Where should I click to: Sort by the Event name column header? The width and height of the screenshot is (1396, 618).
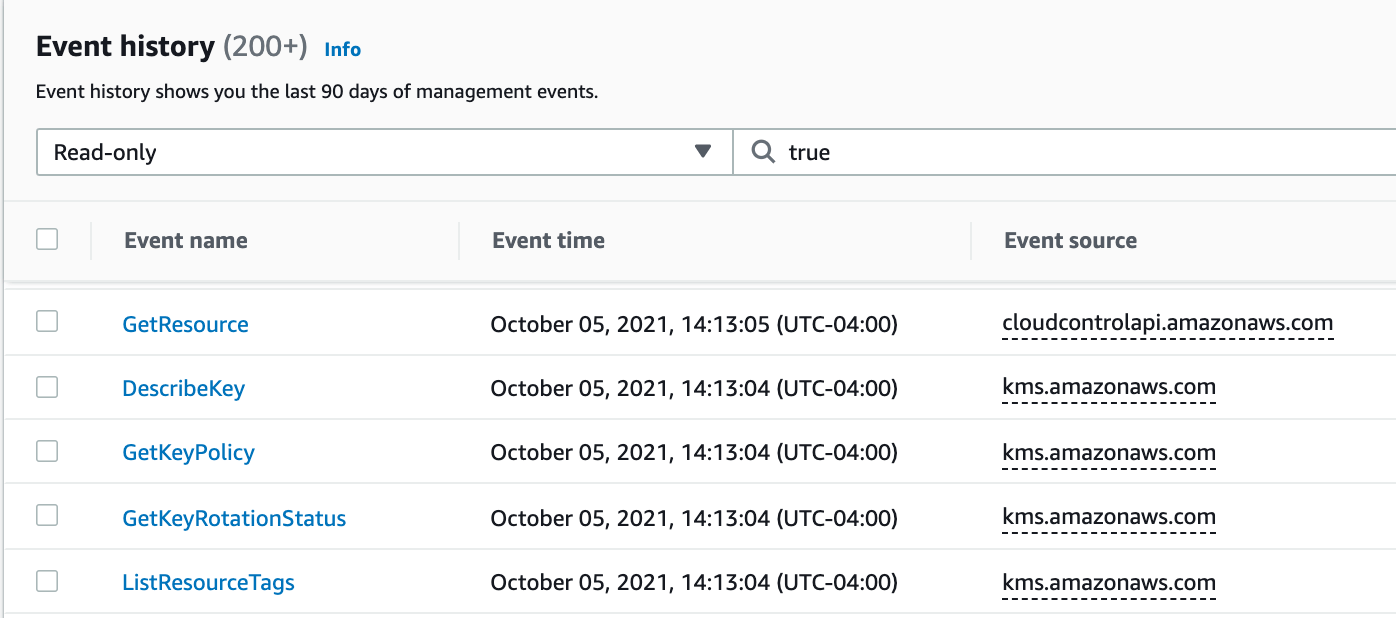click(x=186, y=241)
